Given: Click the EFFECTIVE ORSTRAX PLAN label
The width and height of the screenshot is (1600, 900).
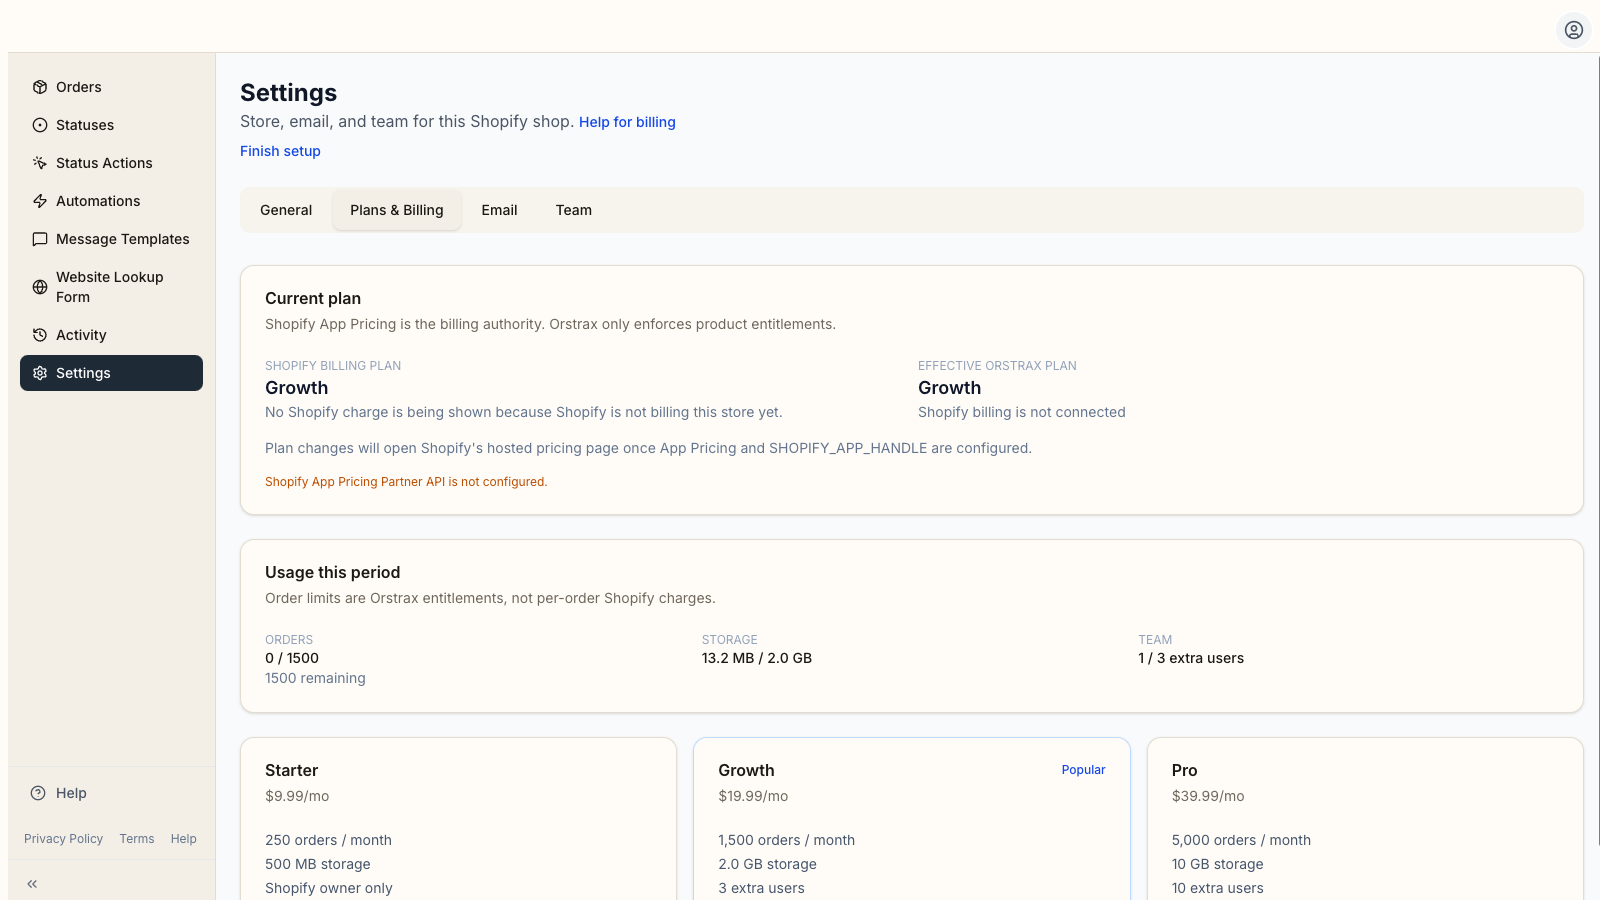Looking at the screenshot, I should click(997, 366).
